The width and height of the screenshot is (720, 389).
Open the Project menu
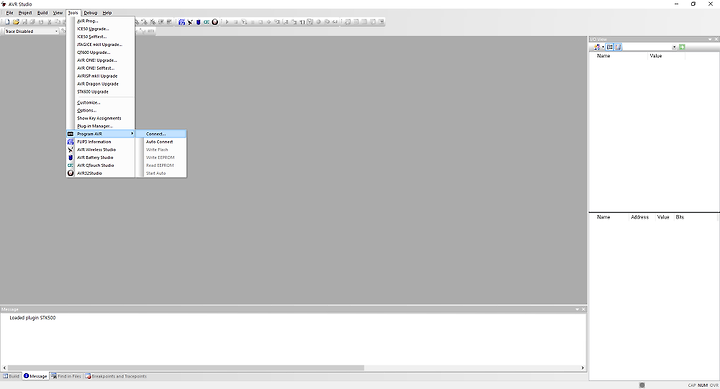pos(25,13)
